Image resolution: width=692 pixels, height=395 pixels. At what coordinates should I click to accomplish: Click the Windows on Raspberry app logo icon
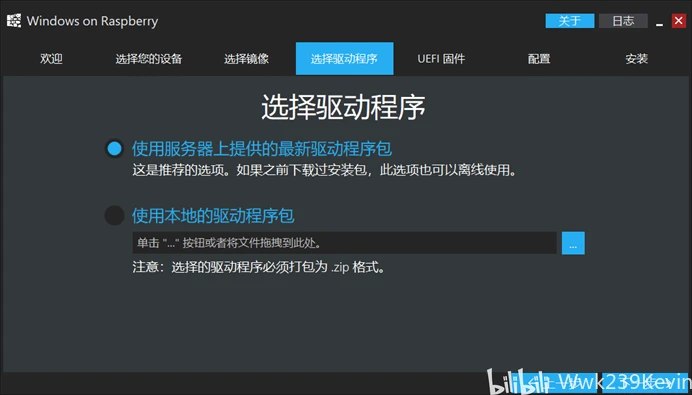click(x=14, y=21)
